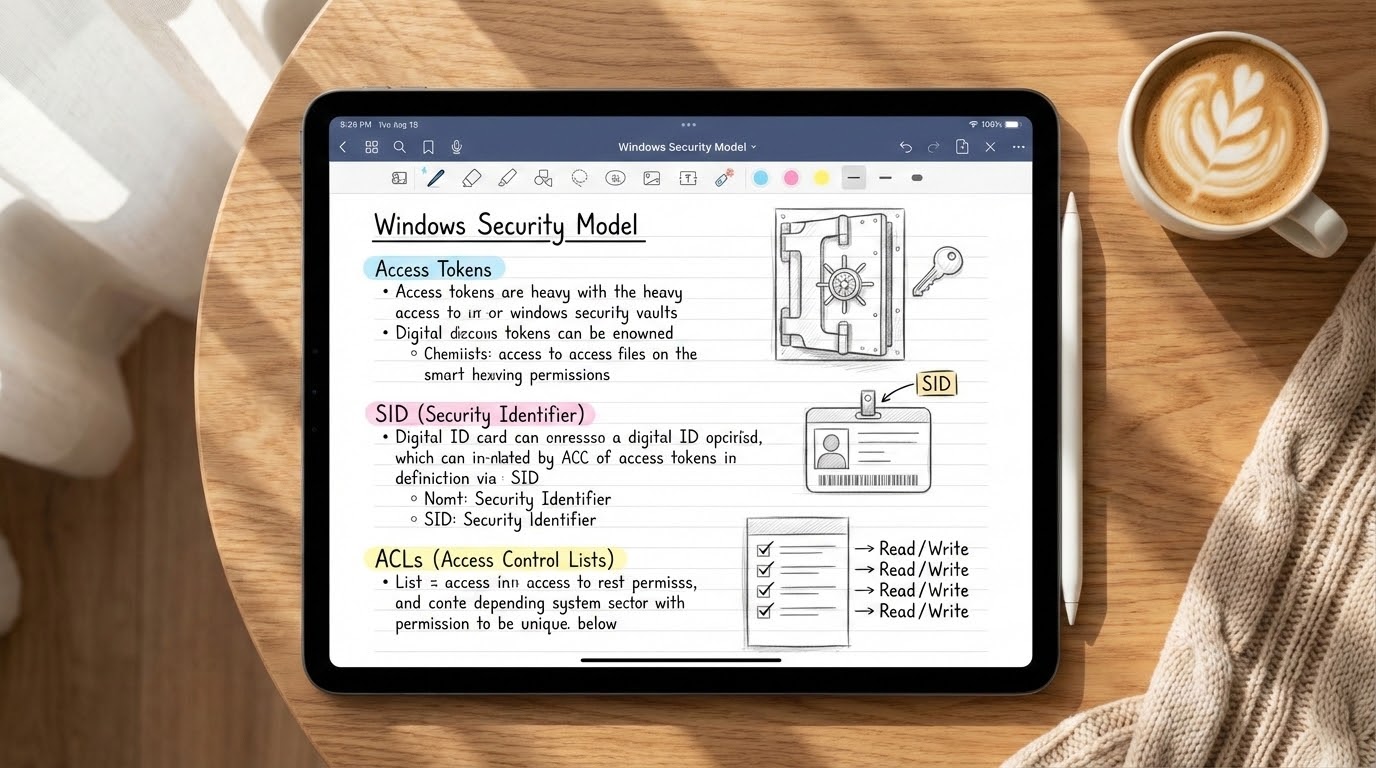Image resolution: width=1376 pixels, height=768 pixels.
Task: Tap the pink "SID (Security Identifier)" heading
Action: coord(480,414)
